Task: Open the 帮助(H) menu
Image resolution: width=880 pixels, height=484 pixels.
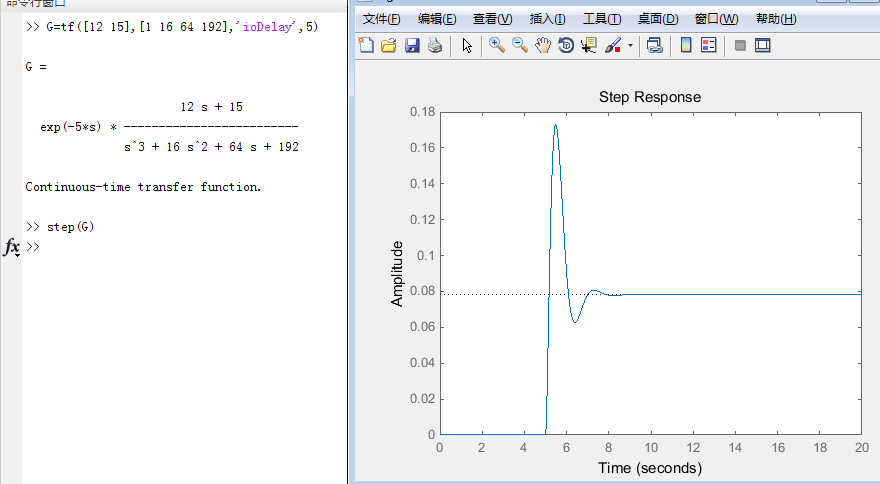Action: click(x=776, y=19)
